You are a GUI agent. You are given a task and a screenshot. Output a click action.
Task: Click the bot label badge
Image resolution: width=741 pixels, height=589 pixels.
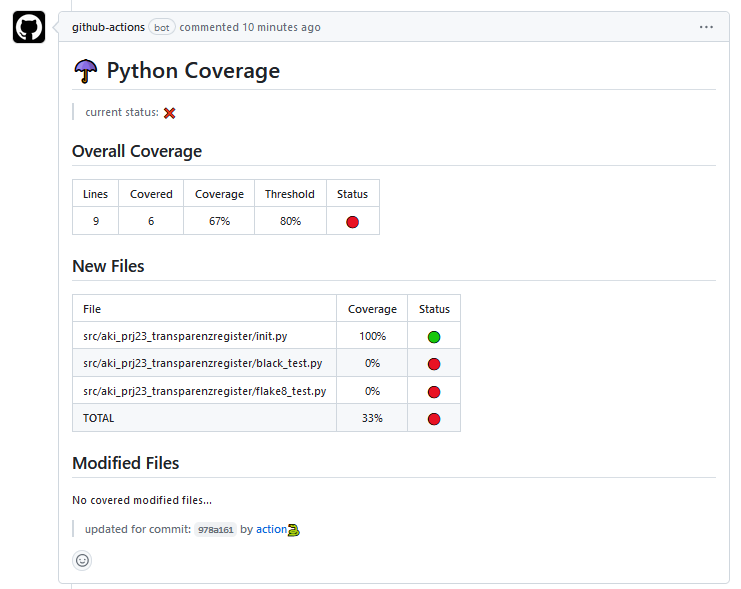click(162, 27)
